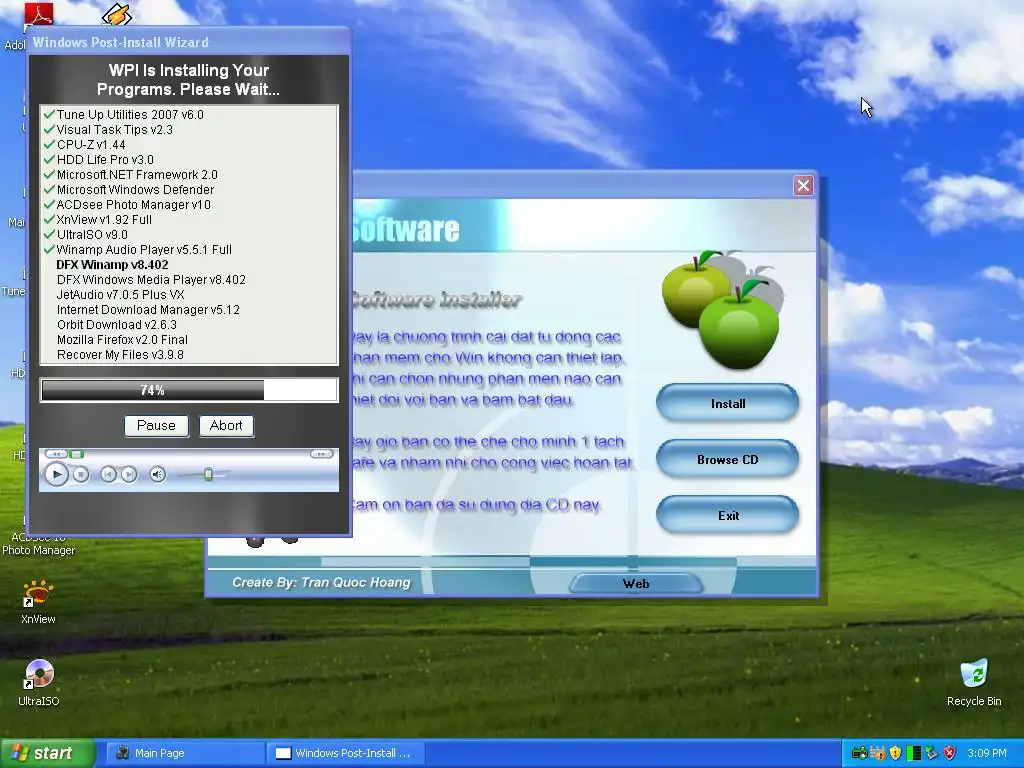Click the green CPU meter tray icon
This screenshot has width=1024, height=768.
[914, 753]
